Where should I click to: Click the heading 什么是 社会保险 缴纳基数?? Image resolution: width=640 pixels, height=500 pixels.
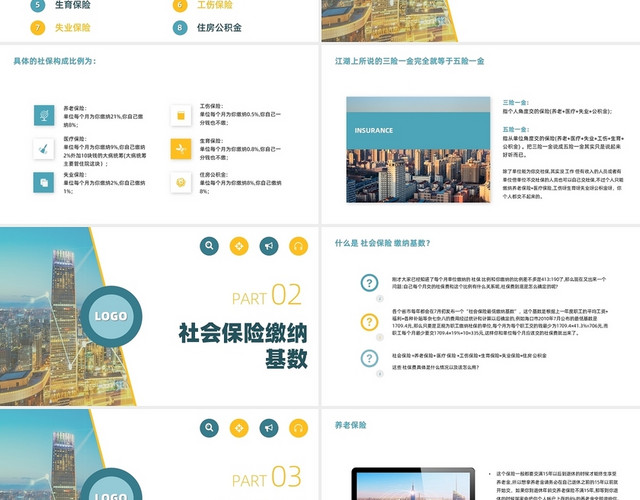click(382, 243)
